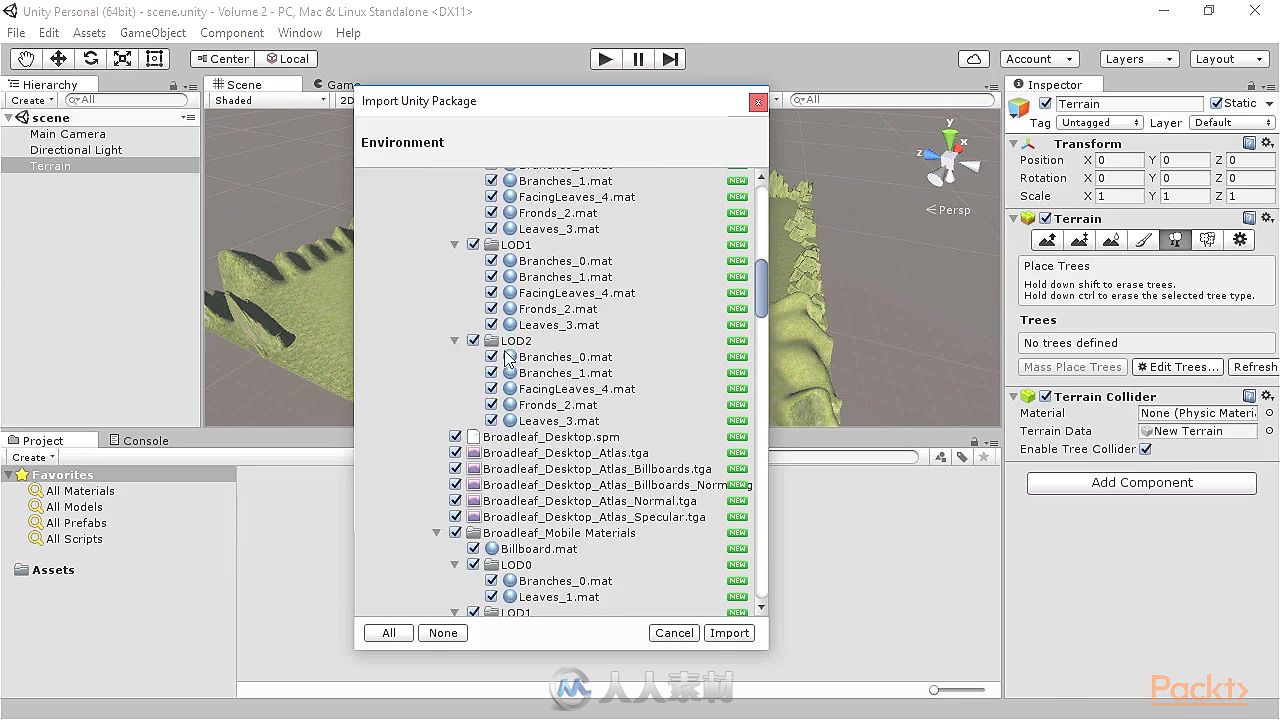Select the Hand tool in toolbar

click(x=26, y=59)
